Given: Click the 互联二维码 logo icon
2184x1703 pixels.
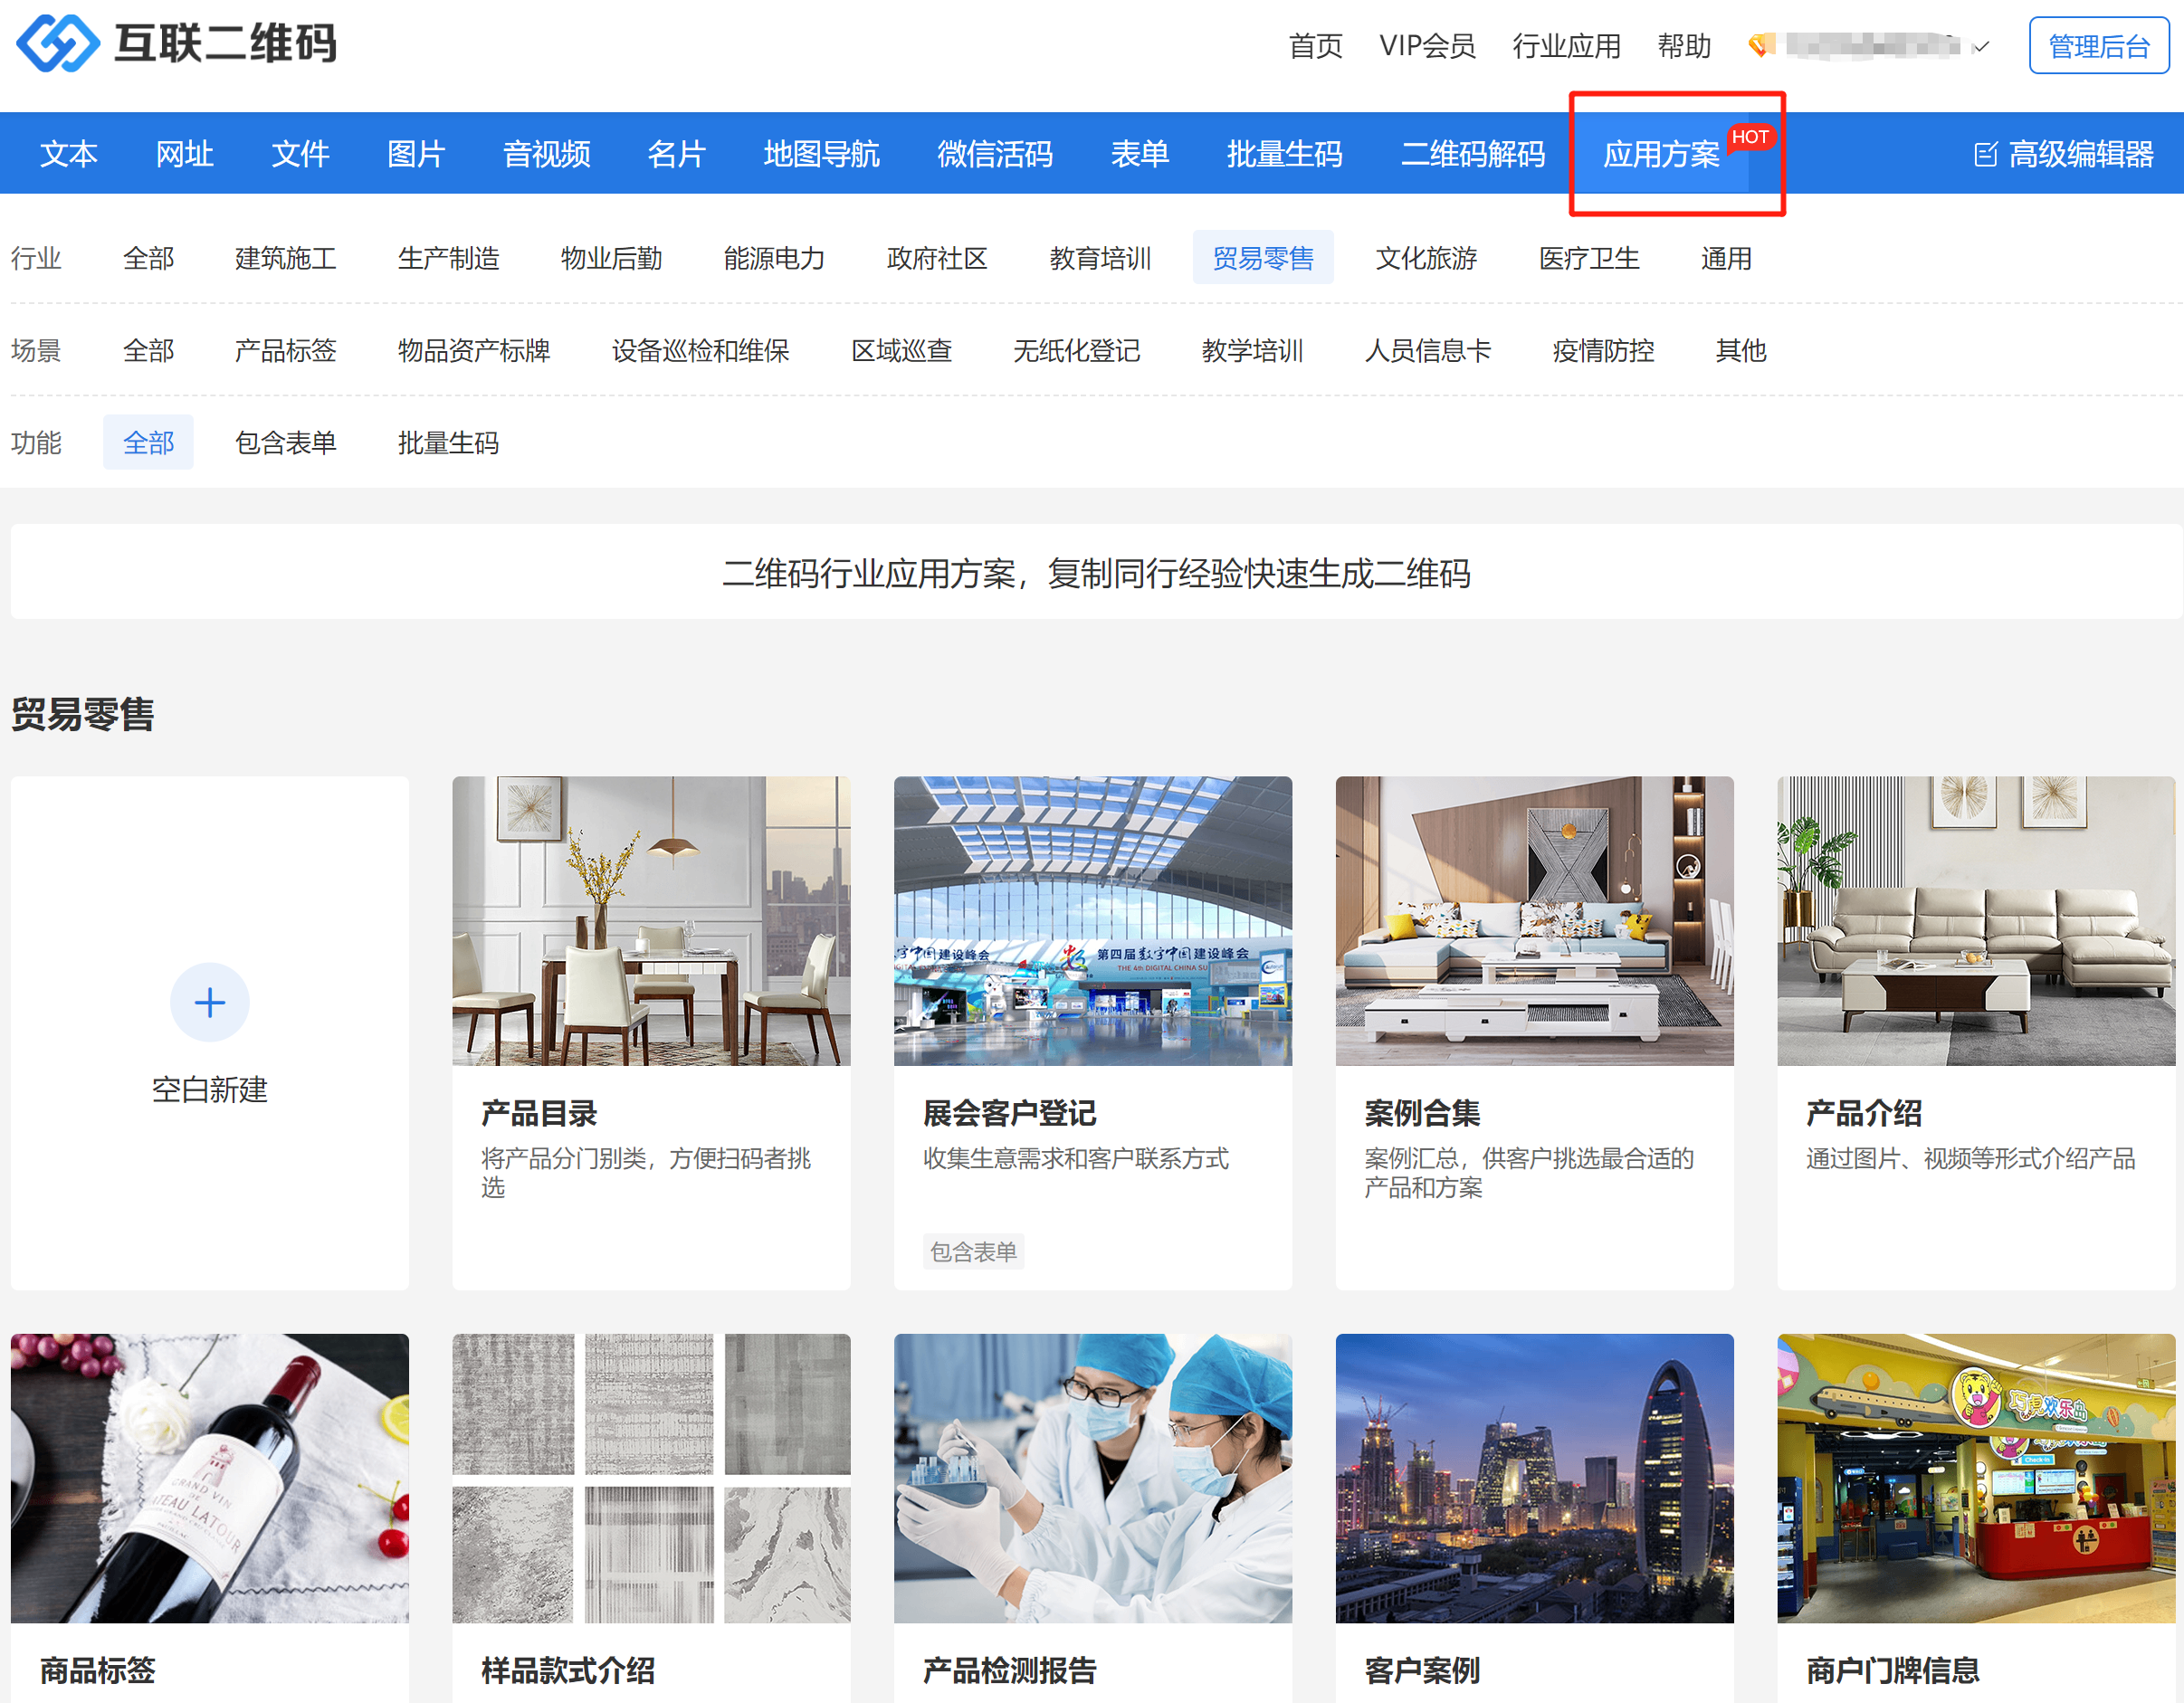Looking at the screenshot, I should pyautogui.click(x=58, y=44).
